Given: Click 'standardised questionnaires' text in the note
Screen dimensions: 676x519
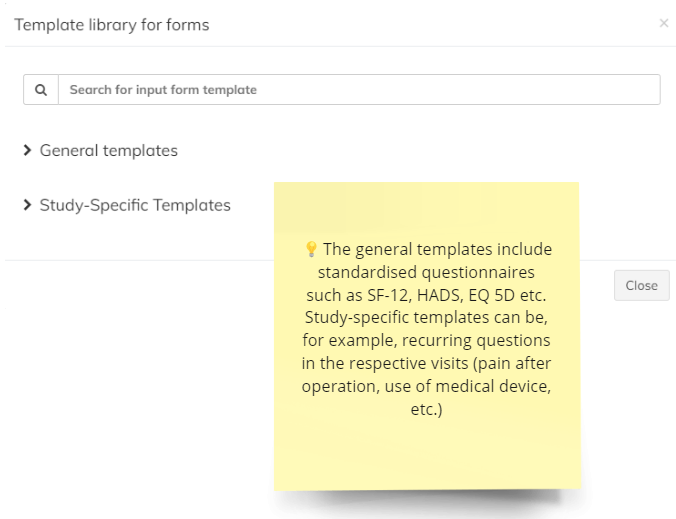Looking at the screenshot, I should click(428, 272).
